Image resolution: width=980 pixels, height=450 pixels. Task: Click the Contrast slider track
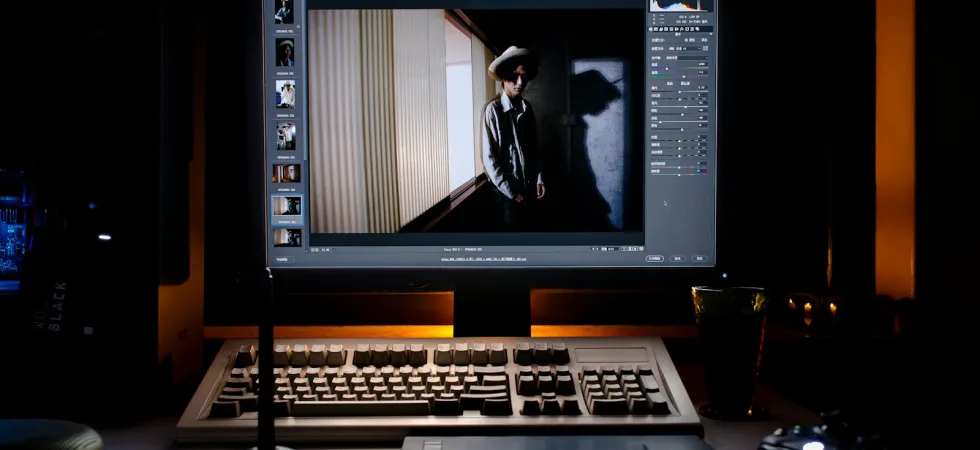coord(679,99)
